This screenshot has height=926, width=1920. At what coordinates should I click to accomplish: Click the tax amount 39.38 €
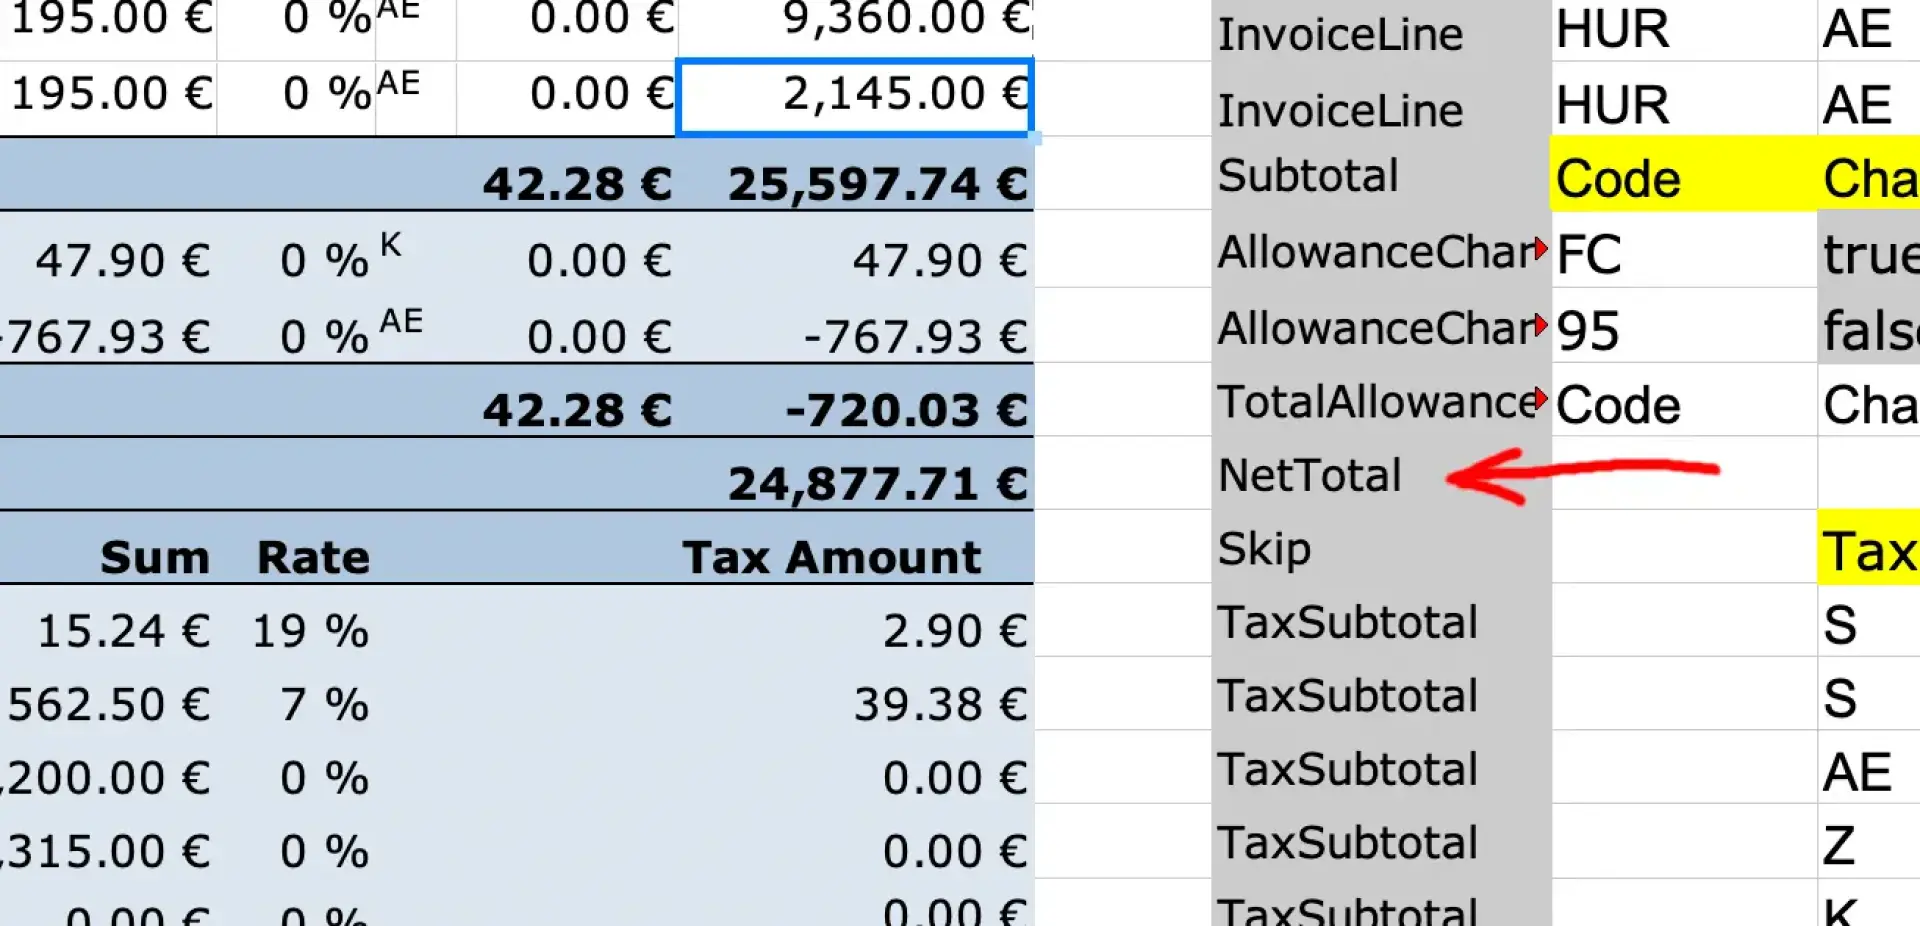coord(940,704)
